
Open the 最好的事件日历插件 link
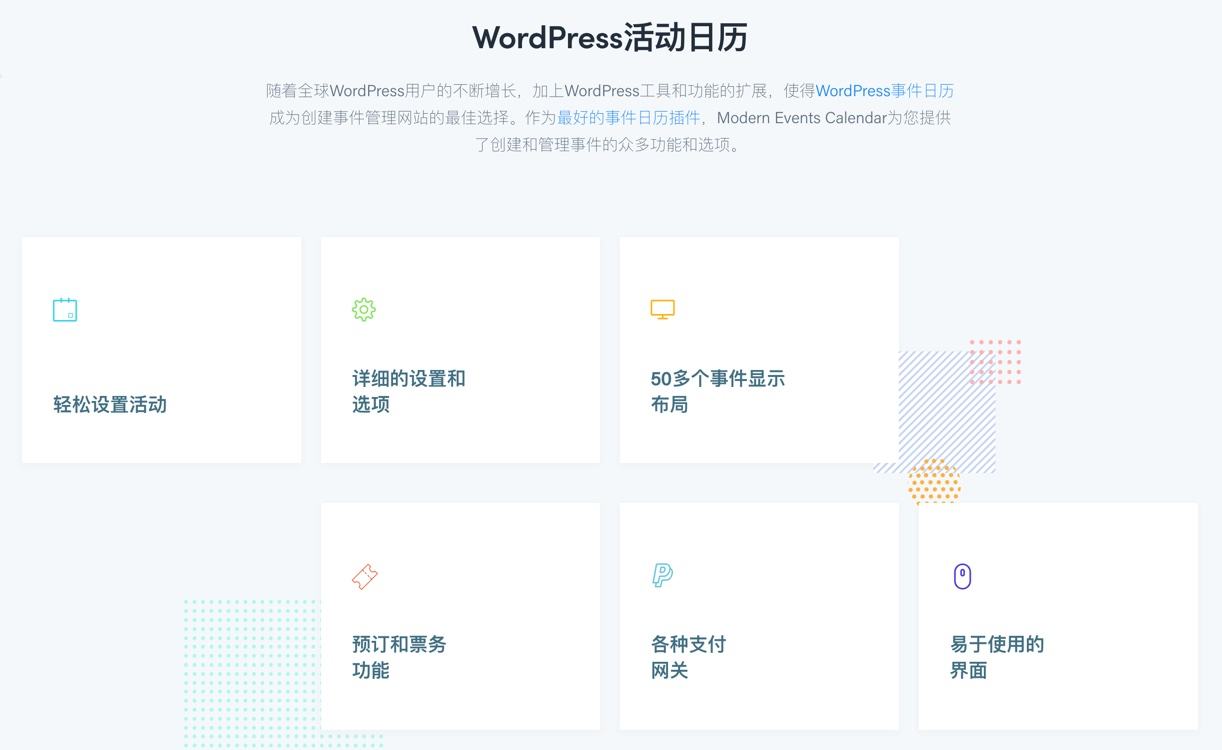(x=629, y=117)
